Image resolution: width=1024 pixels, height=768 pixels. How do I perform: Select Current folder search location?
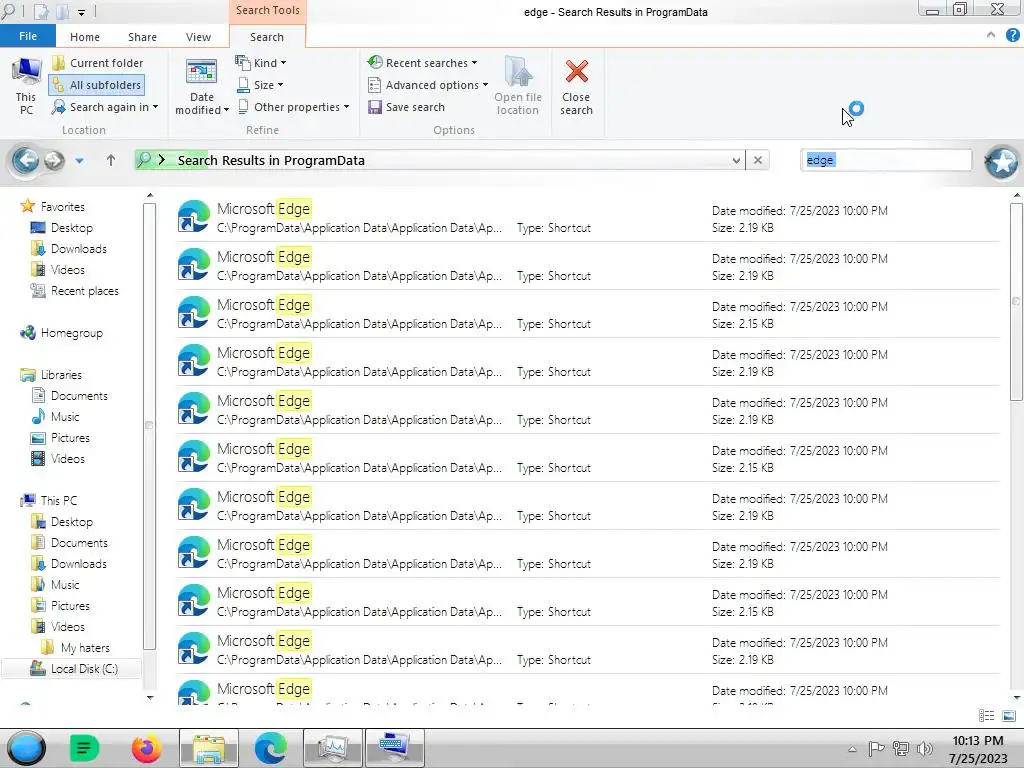(98, 63)
